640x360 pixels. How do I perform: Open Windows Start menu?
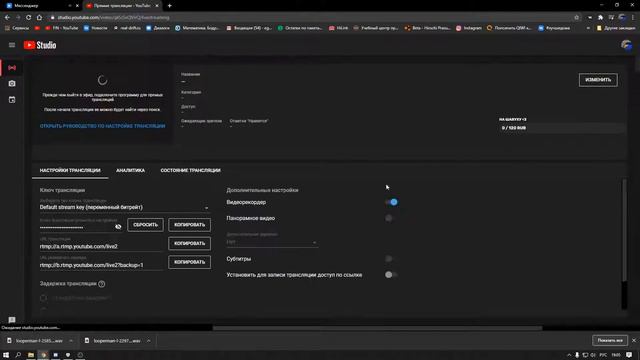pos(6,355)
